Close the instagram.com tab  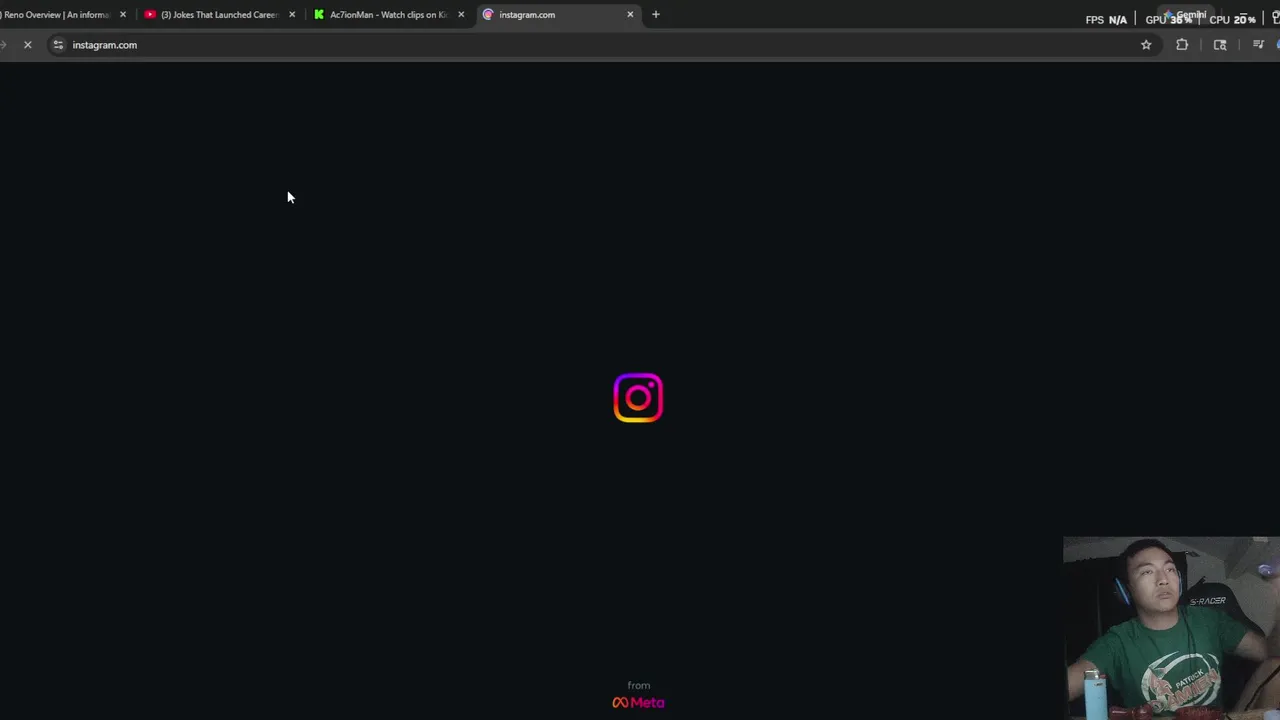630,15
